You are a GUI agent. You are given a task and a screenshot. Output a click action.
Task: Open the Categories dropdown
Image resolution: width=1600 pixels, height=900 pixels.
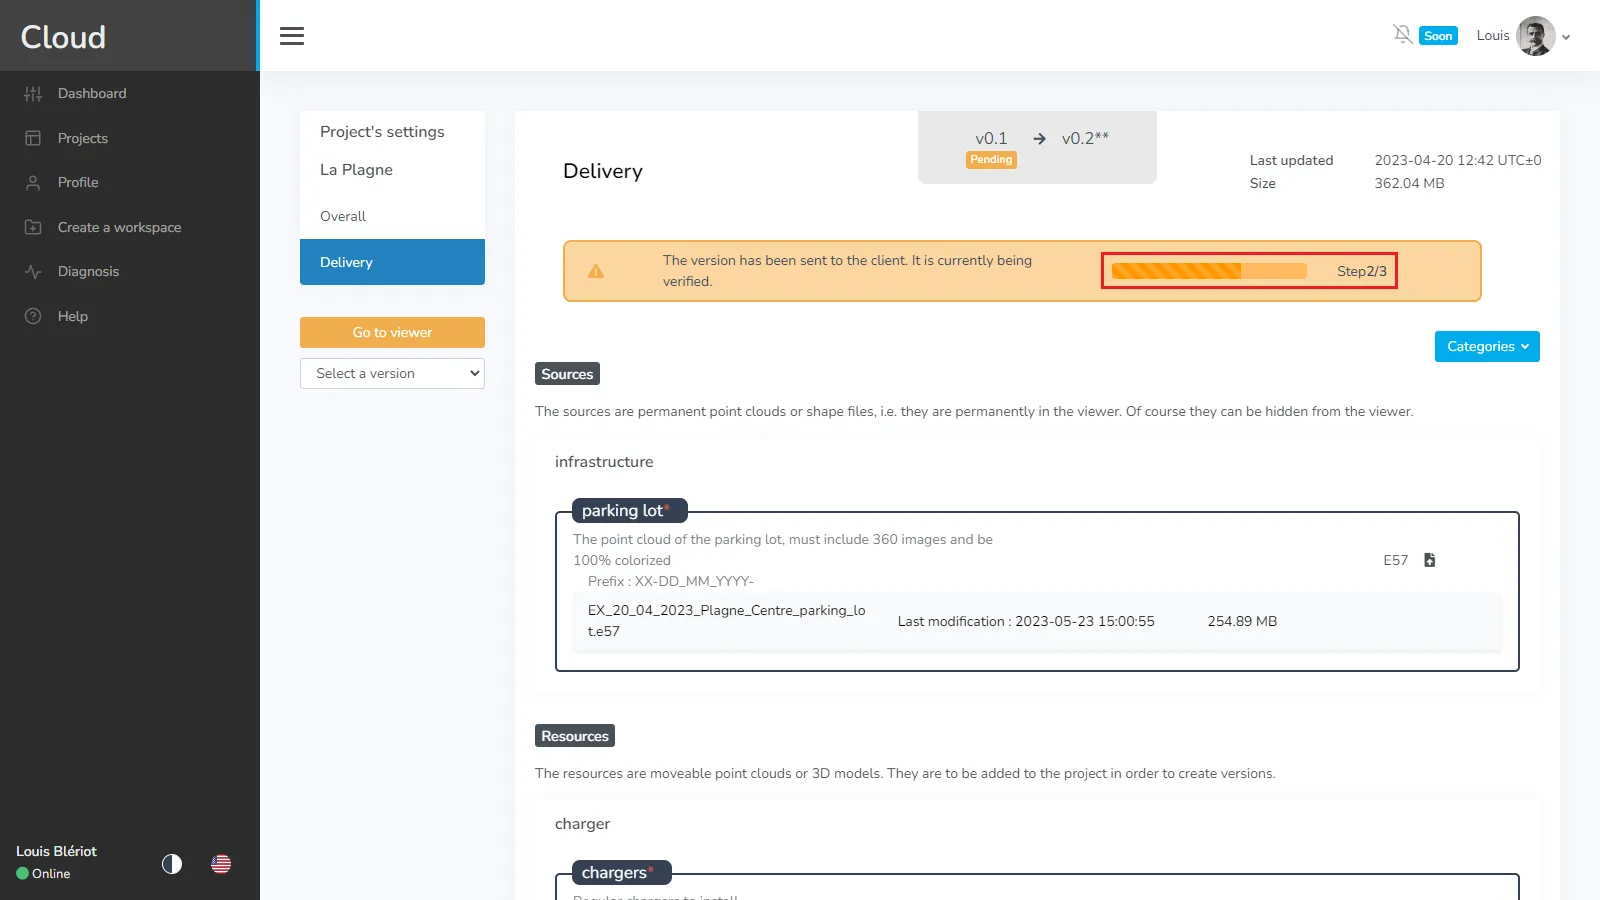click(1487, 346)
